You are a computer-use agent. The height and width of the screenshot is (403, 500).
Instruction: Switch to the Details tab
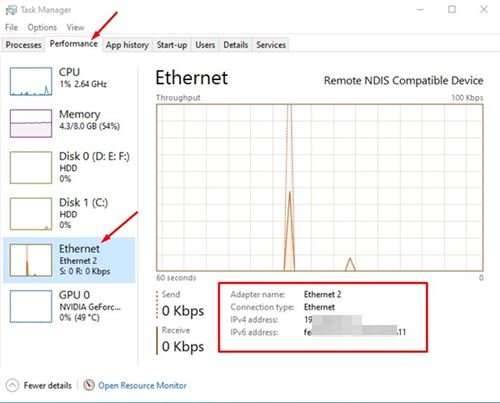click(236, 45)
